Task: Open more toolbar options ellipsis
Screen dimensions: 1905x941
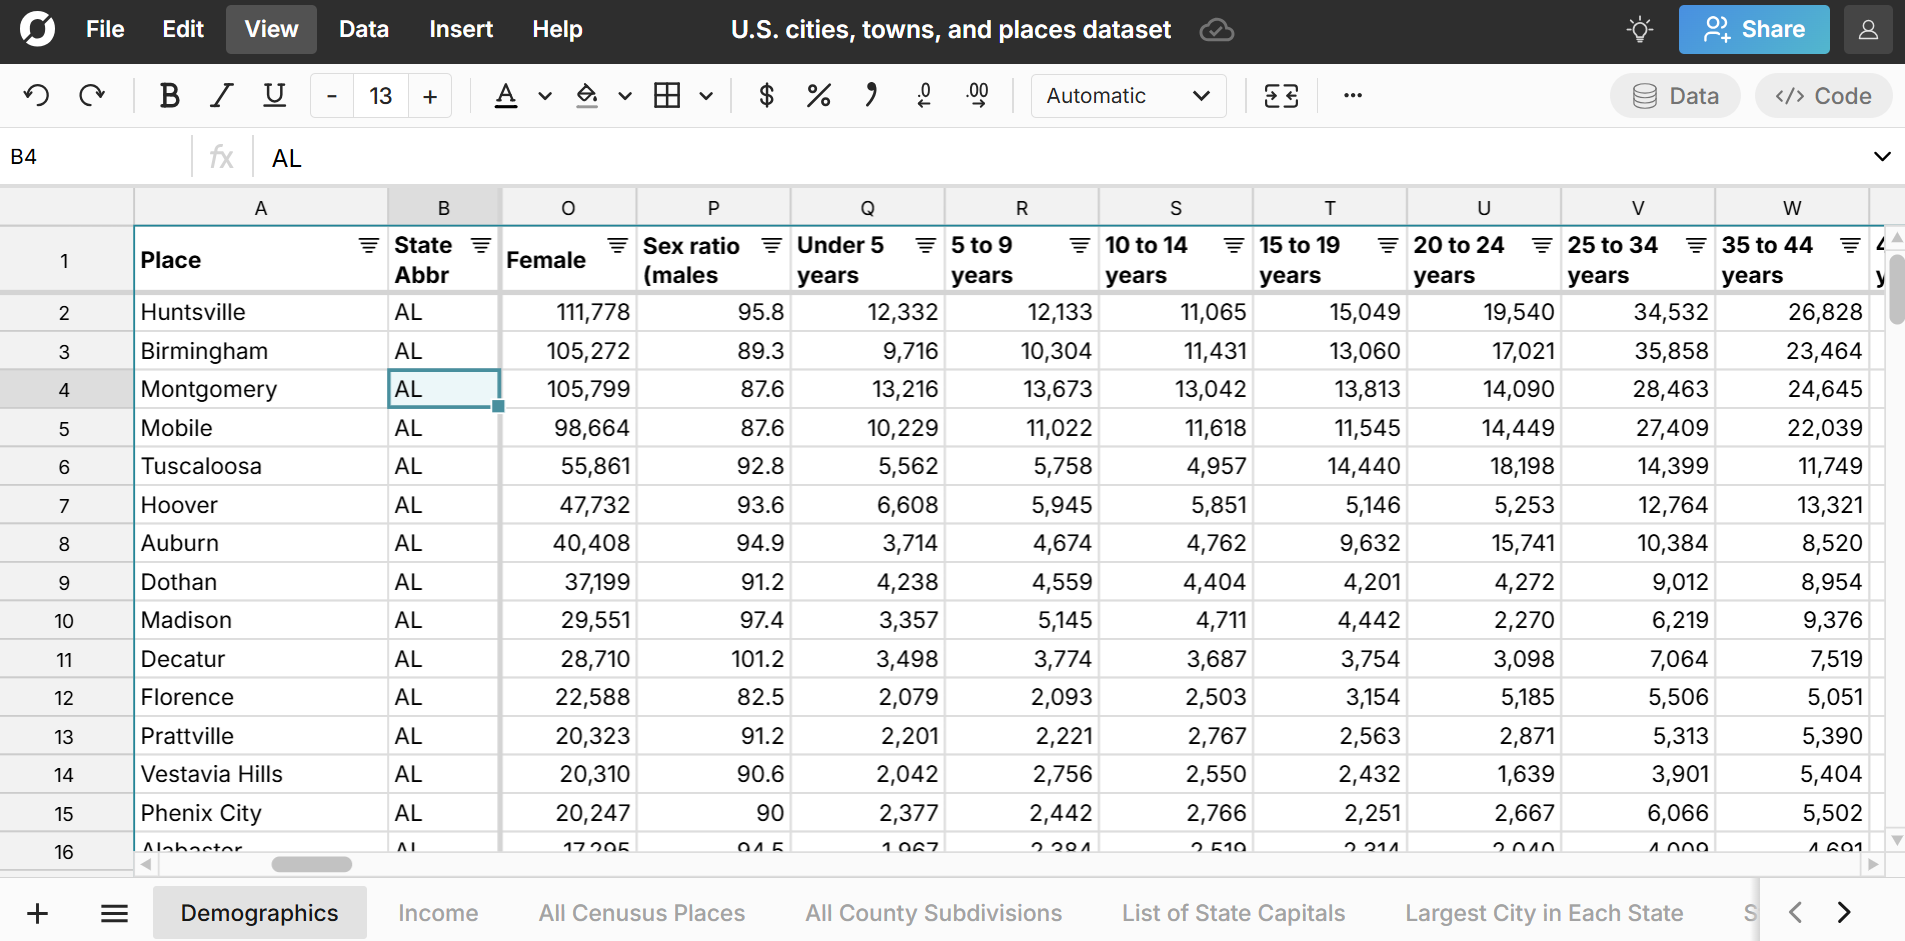Action: [1352, 96]
